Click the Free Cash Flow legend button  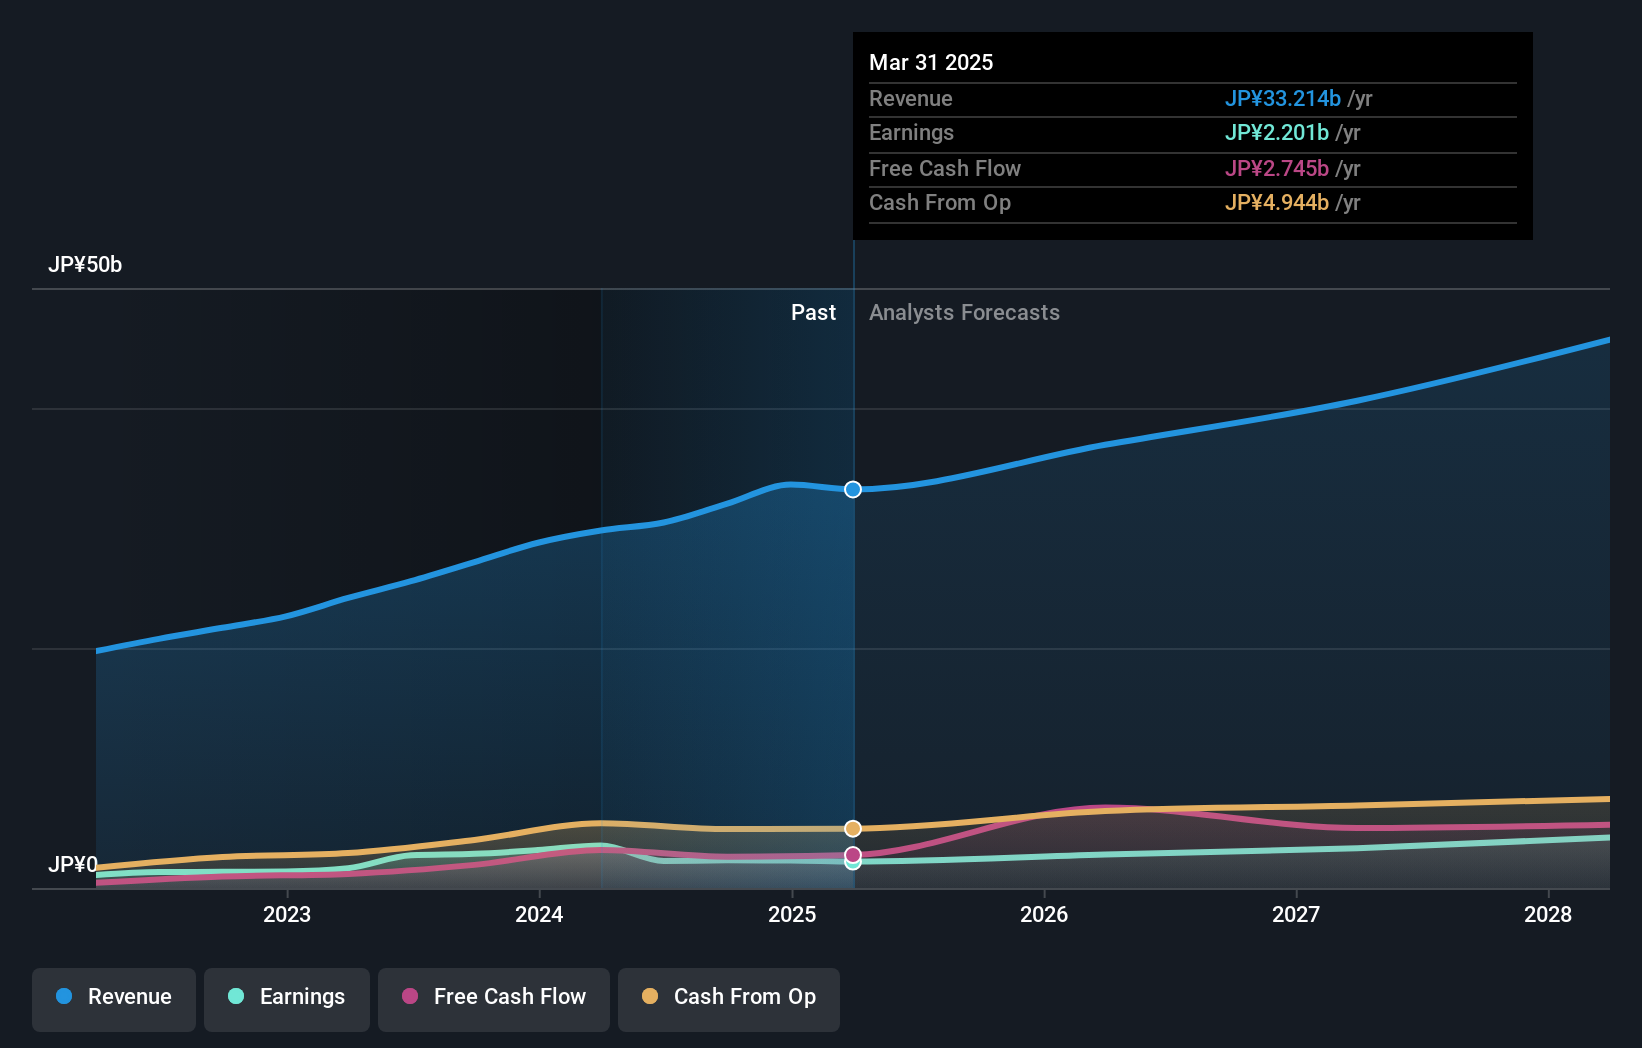coord(493,998)
